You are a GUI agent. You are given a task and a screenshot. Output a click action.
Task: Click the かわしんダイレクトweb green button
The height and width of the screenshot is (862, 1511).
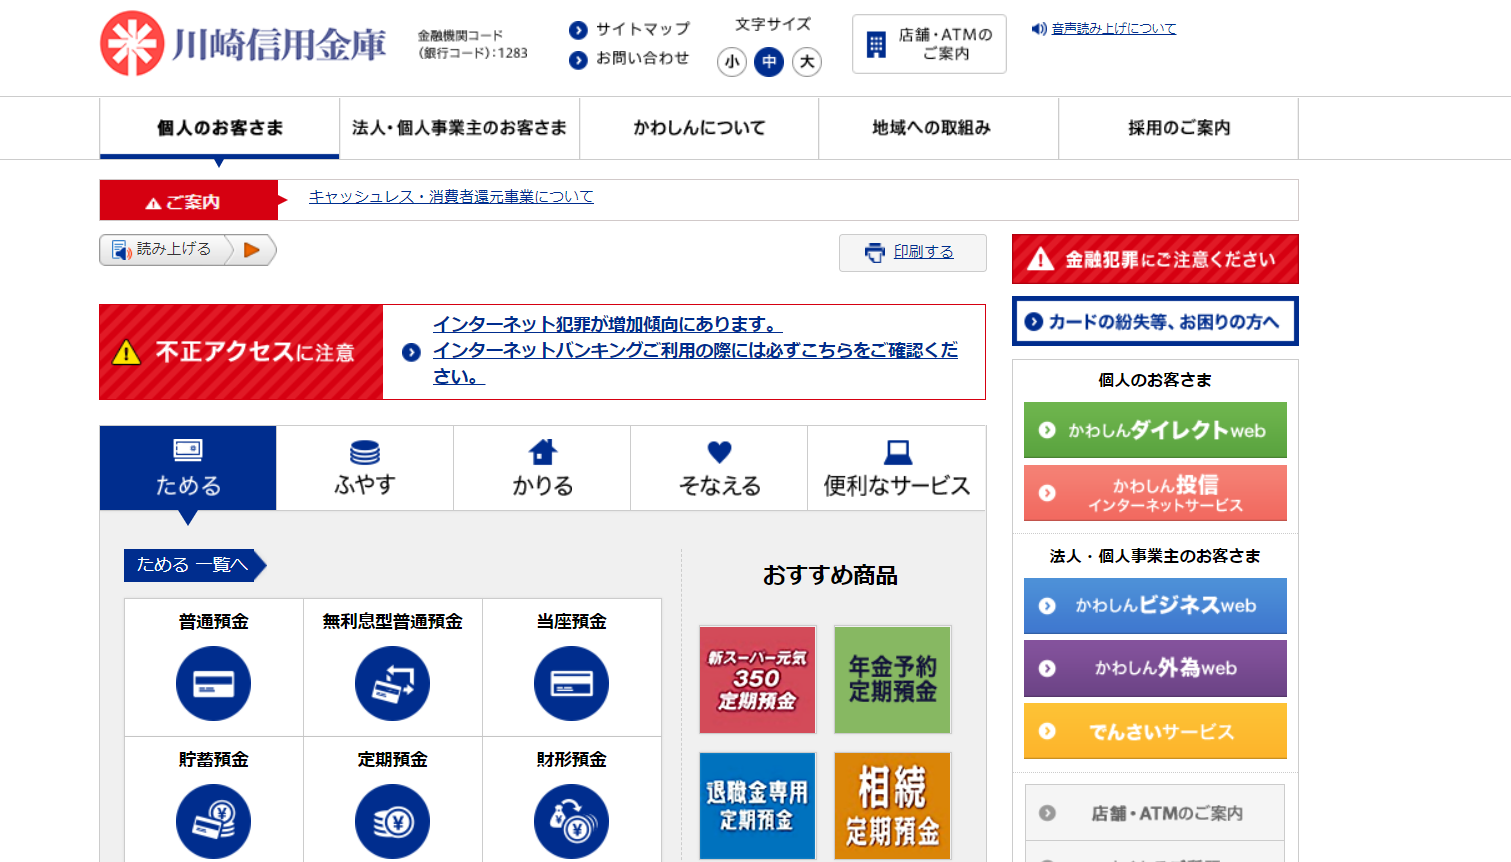[1155, 430]
